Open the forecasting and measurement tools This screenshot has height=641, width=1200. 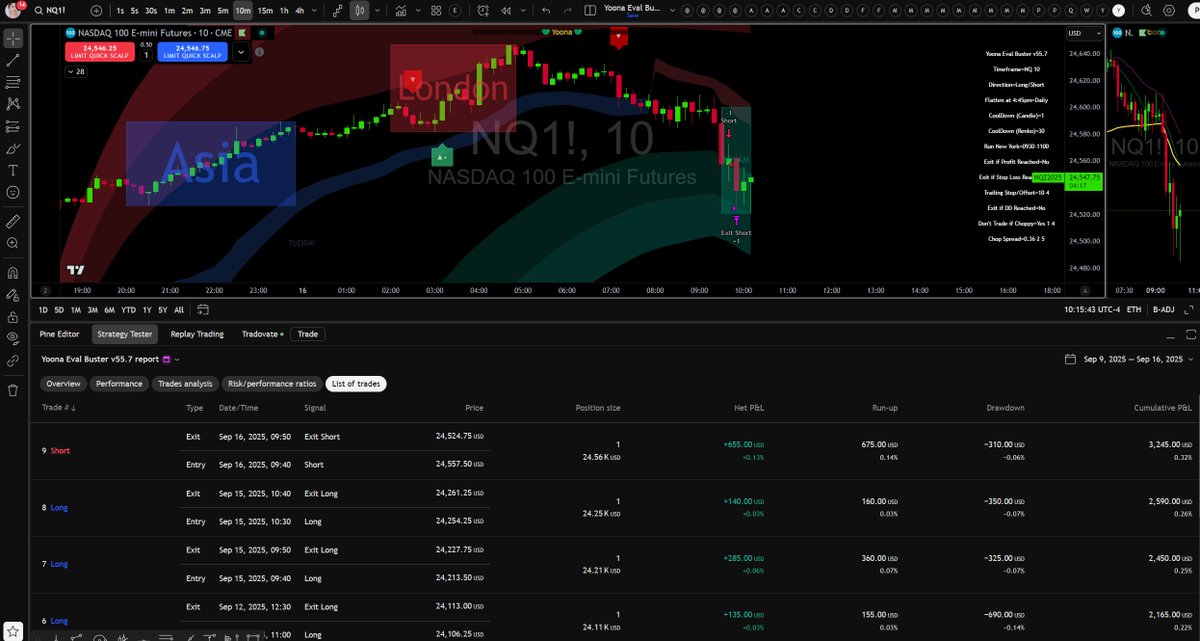coord(13,126)
